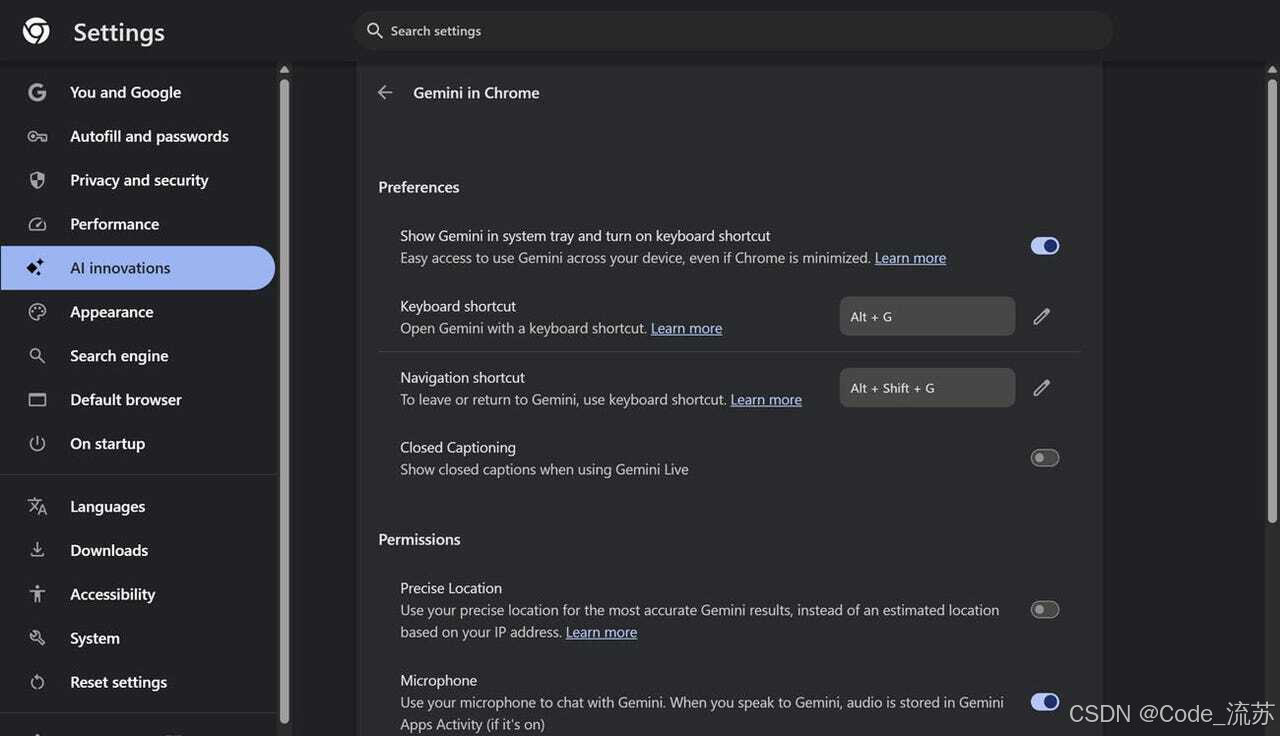The image size is (1280, 736).
Task: Click the shield icon for Privacy and security
Action: (37, 180)
